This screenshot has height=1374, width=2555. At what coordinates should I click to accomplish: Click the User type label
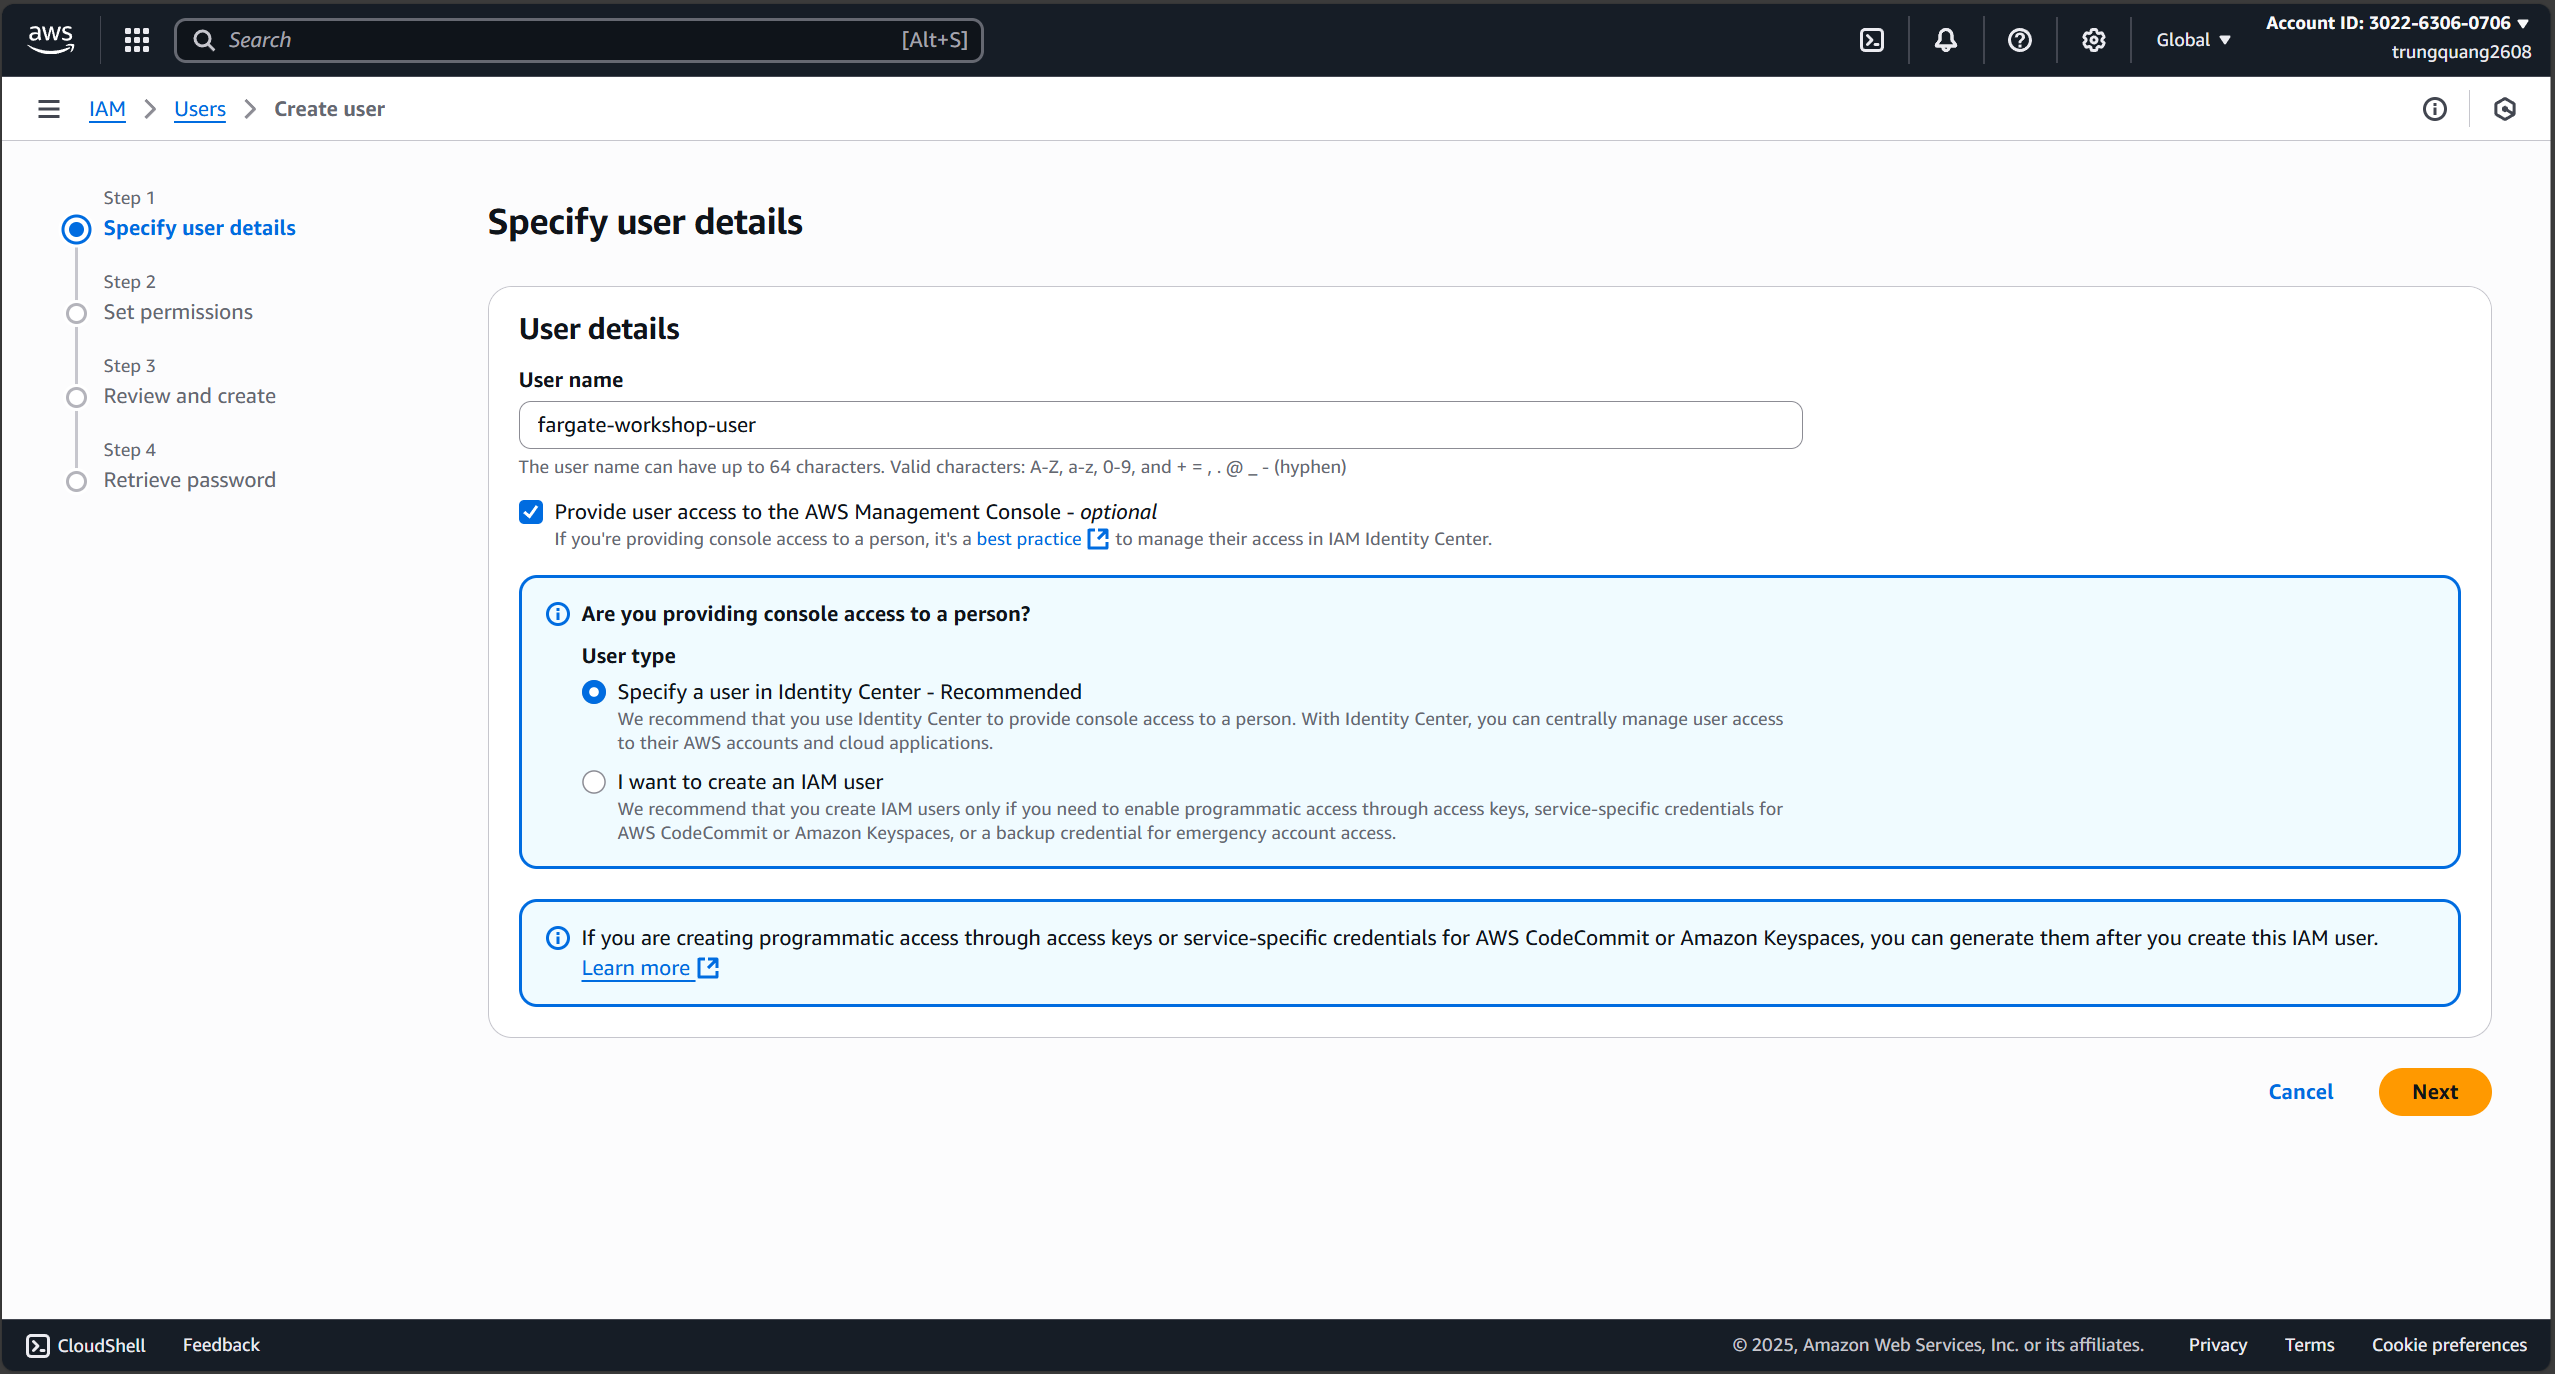628,656
